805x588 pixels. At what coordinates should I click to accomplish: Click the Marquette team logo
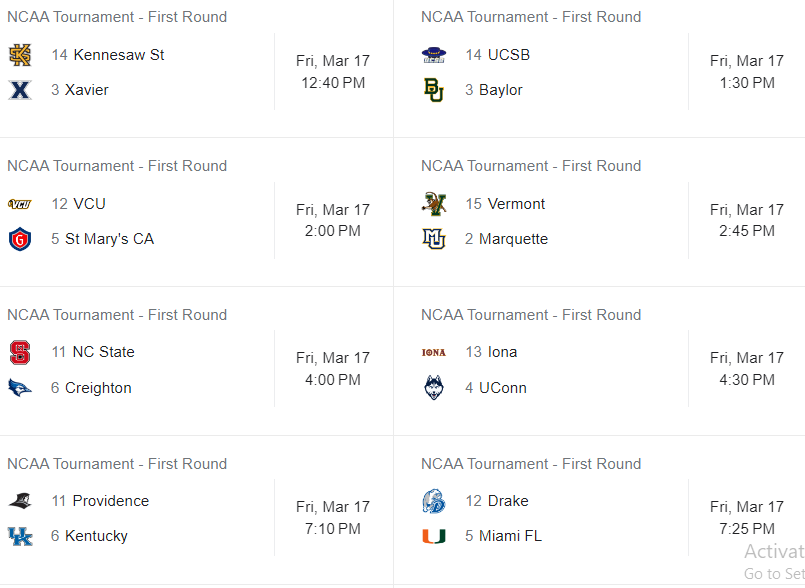(x=434, y=239)
